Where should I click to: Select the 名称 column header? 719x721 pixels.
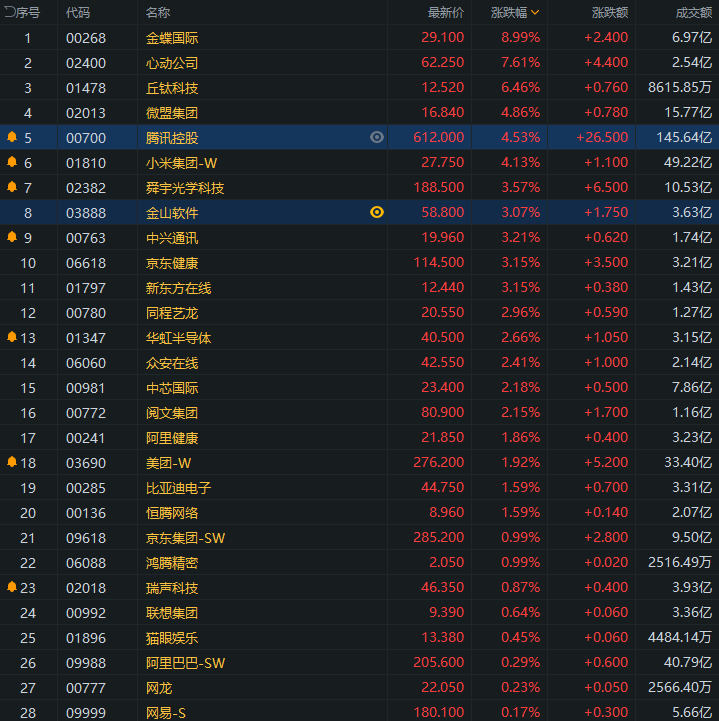click(x=158, y=12)
